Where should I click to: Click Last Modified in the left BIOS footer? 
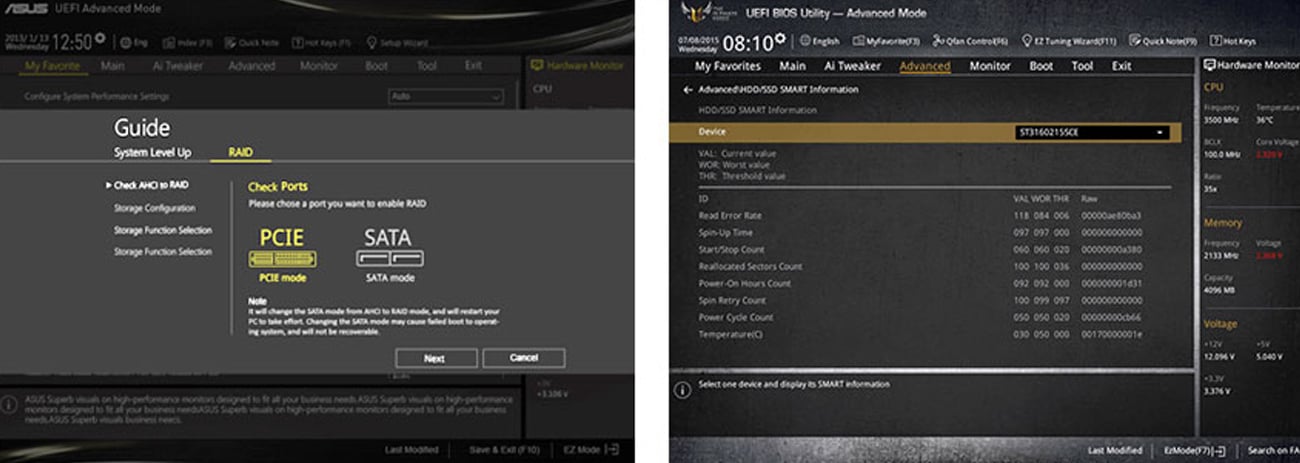click(413, 450)
